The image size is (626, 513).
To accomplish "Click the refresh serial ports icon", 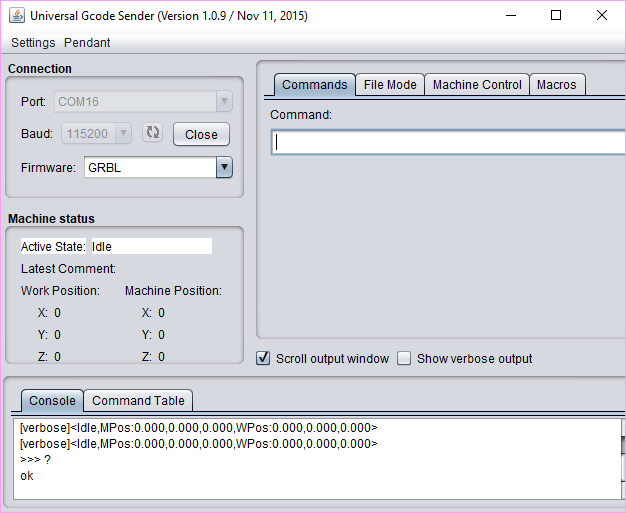I will point(152,133).
